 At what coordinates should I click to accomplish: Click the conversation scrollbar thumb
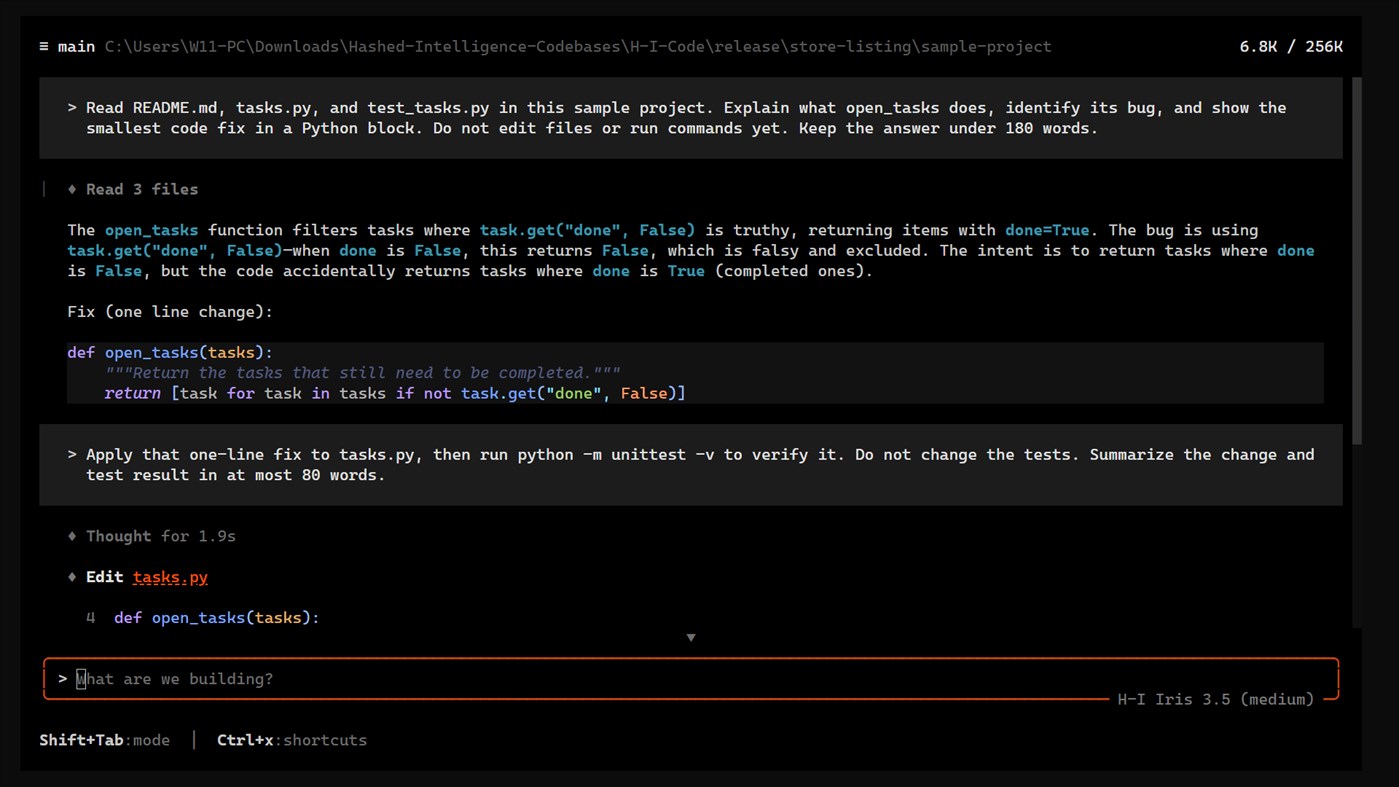(x=1356, y=260)
